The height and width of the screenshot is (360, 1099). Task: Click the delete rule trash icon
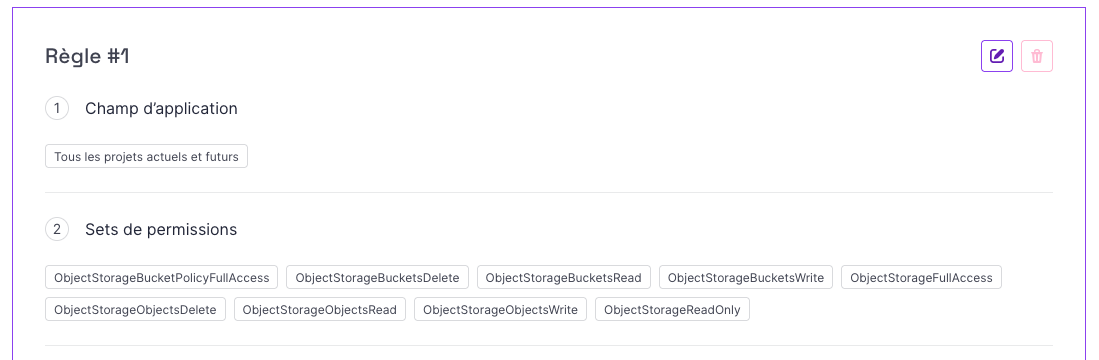pyautogui.click(x=1037, y=56)
